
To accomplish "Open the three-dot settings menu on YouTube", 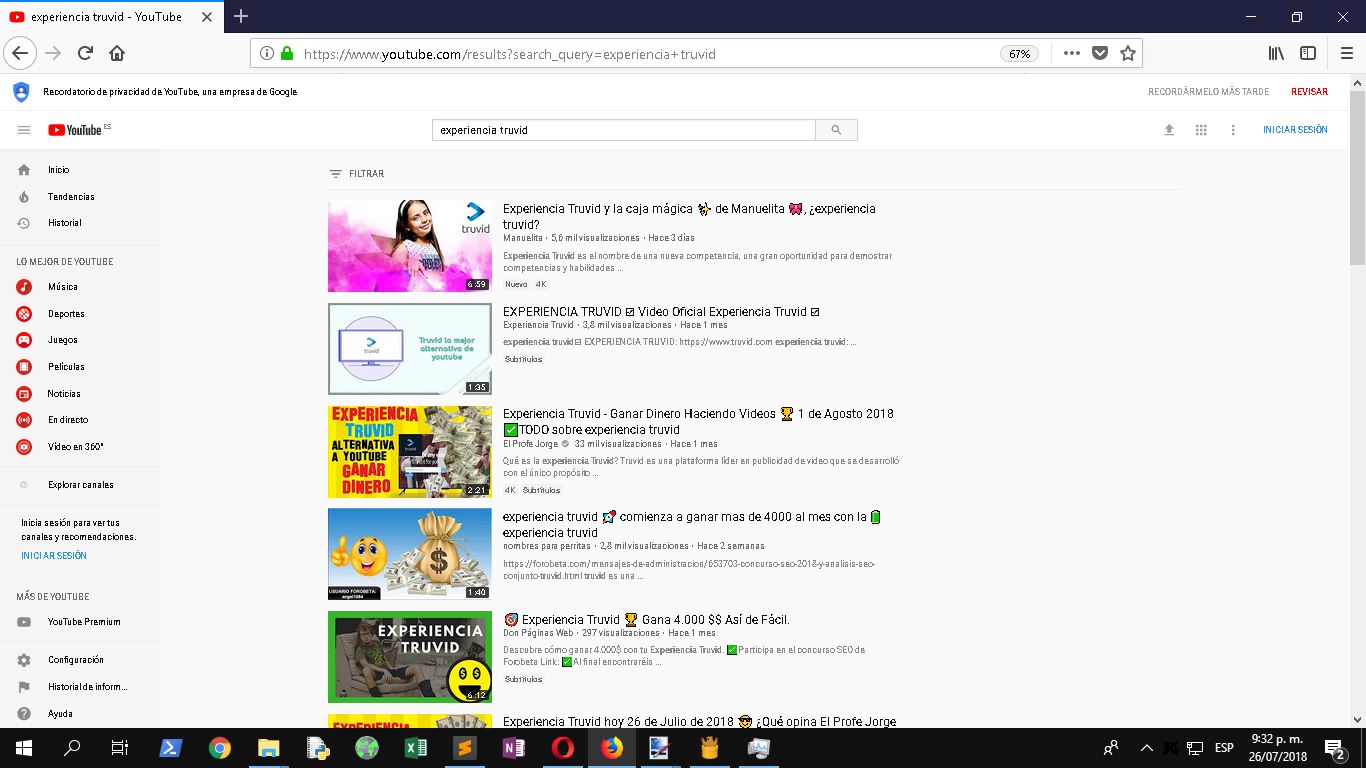I will click(x=1233, y=130).
